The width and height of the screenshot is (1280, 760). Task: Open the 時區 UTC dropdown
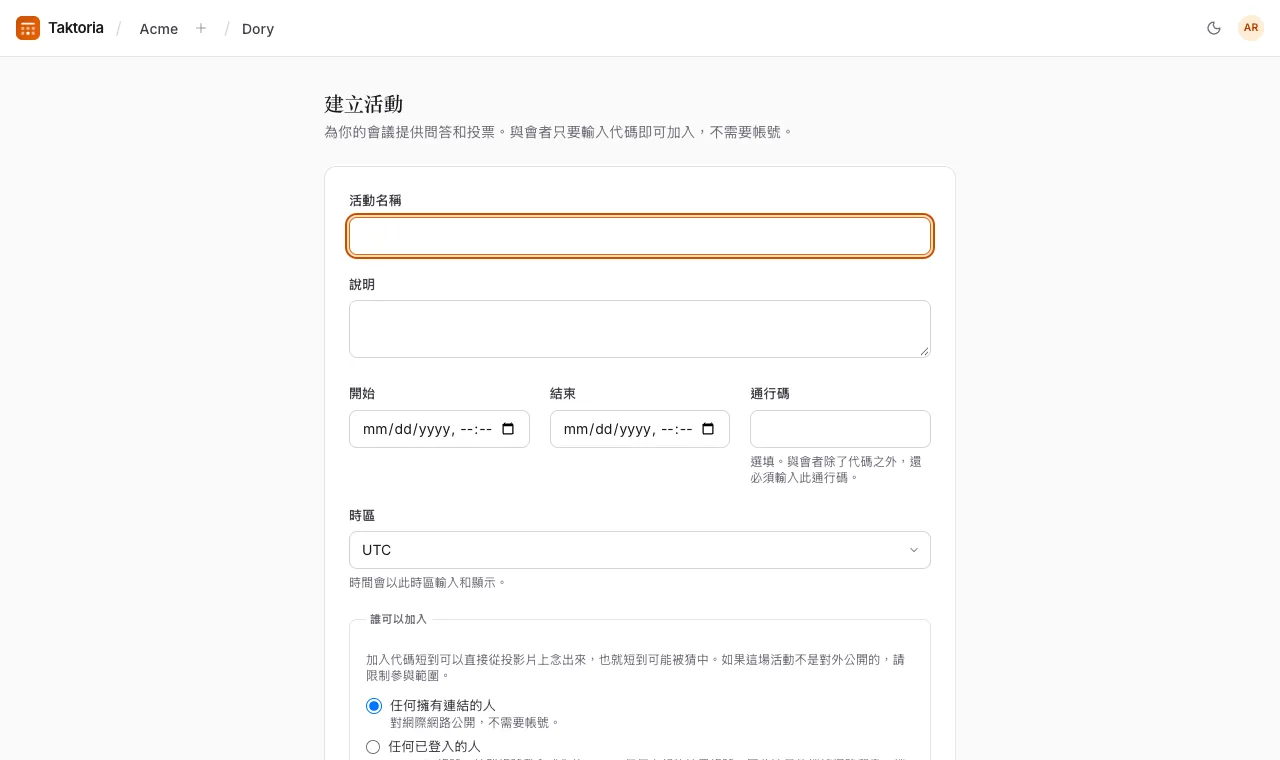click(640, 550)
